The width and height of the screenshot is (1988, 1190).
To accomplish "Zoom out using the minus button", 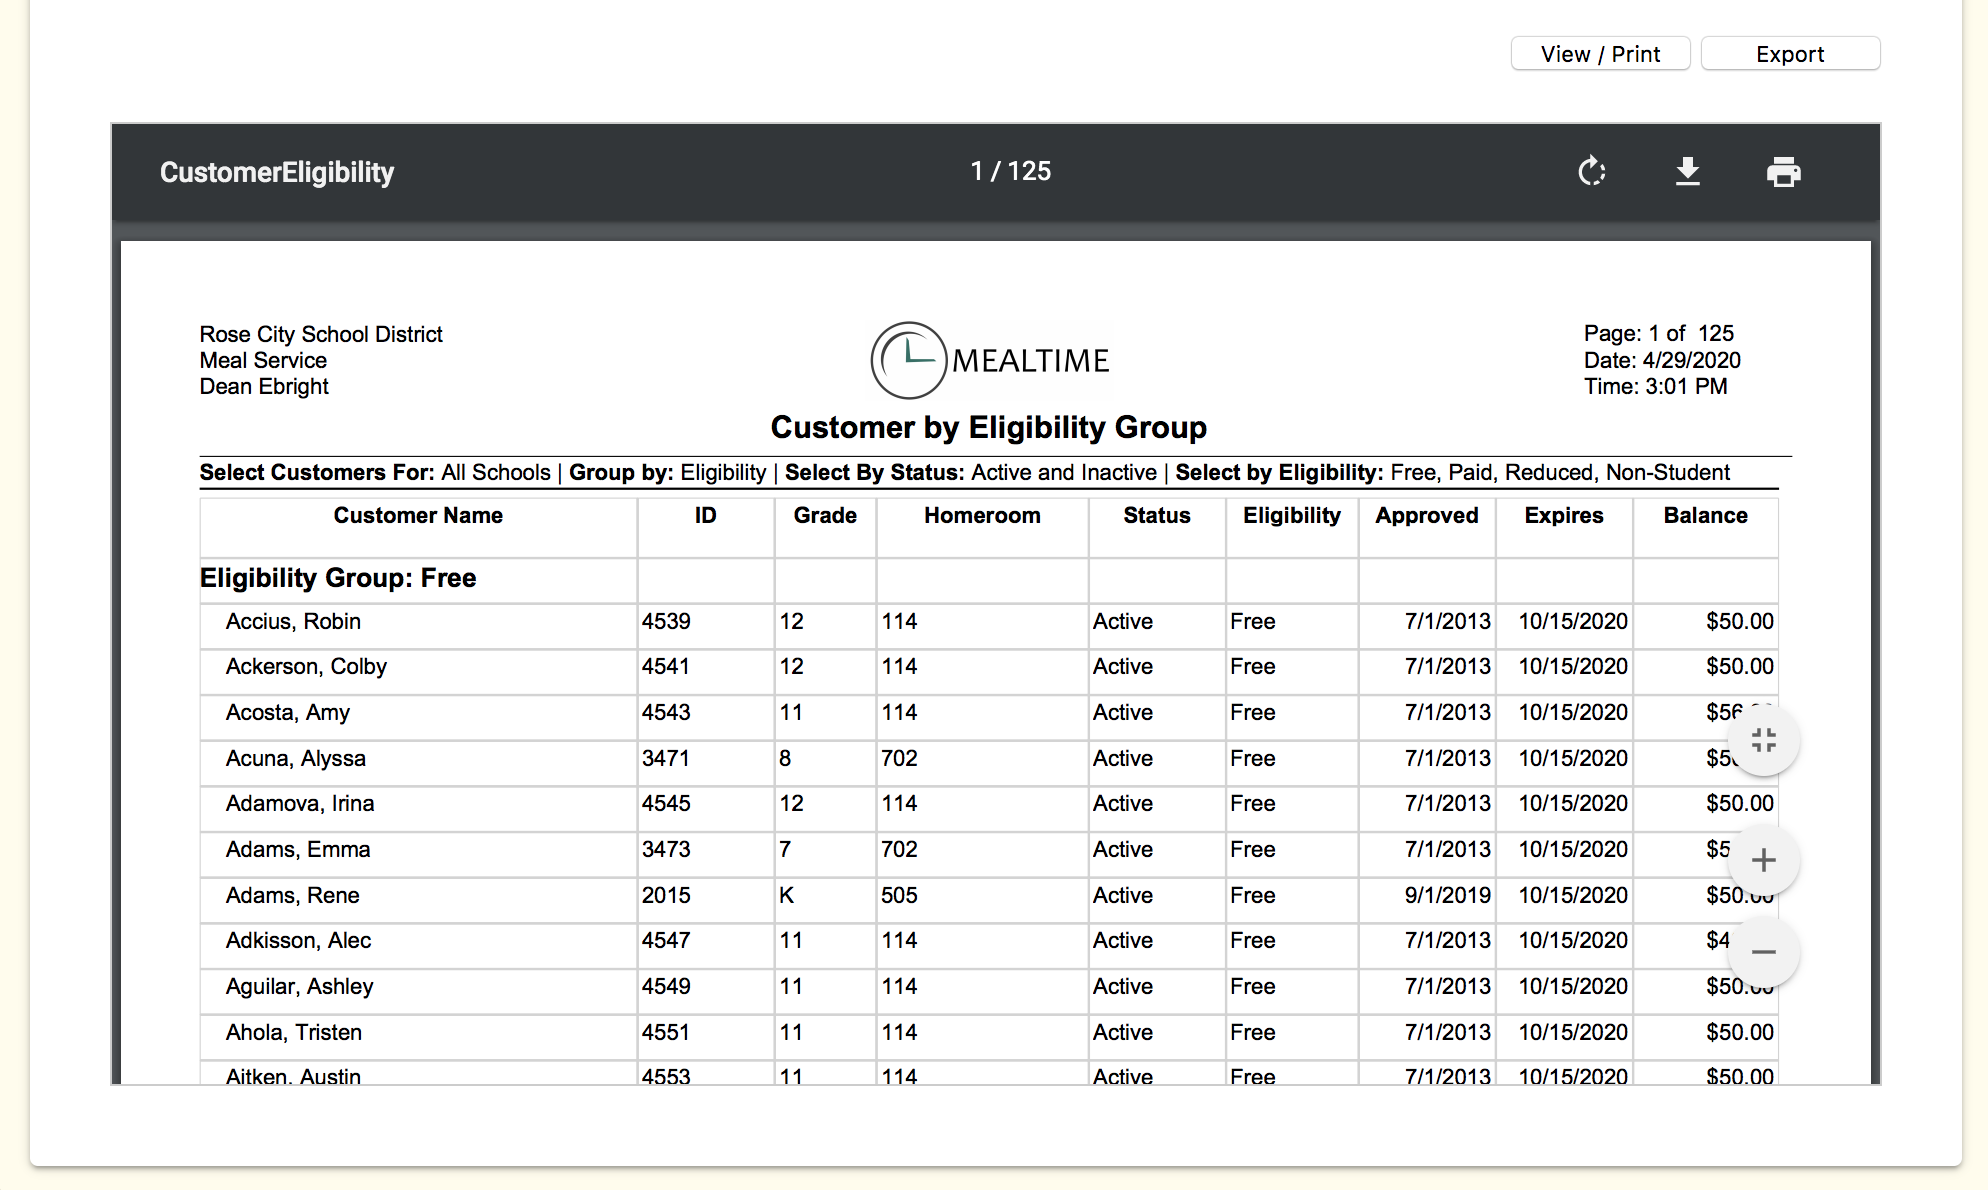I will click(x=1763, y=951).
